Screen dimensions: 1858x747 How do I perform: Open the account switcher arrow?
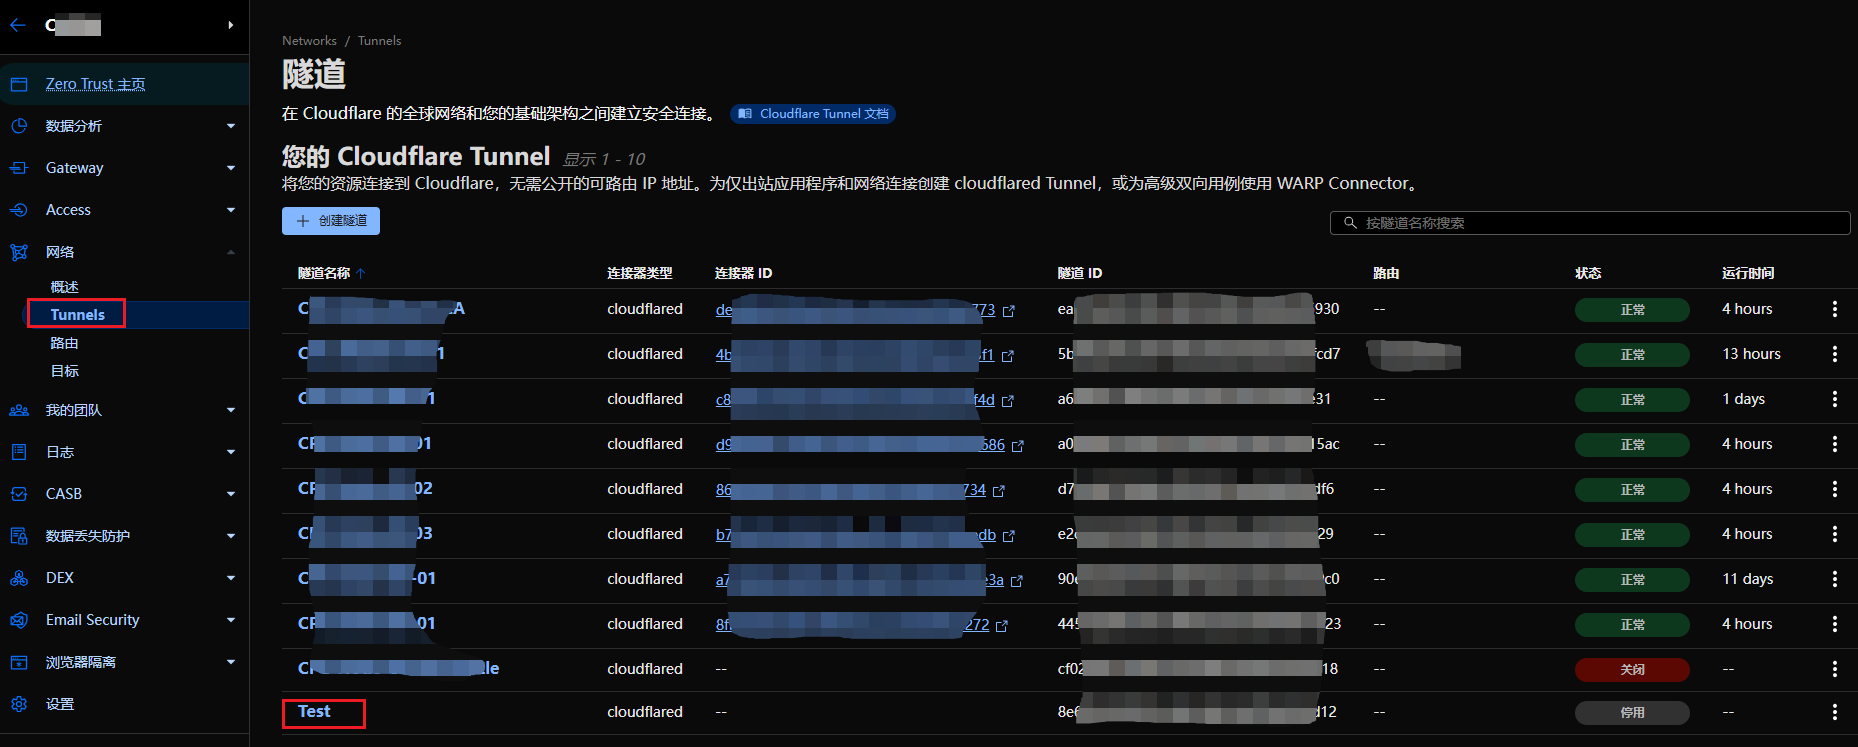231,25
